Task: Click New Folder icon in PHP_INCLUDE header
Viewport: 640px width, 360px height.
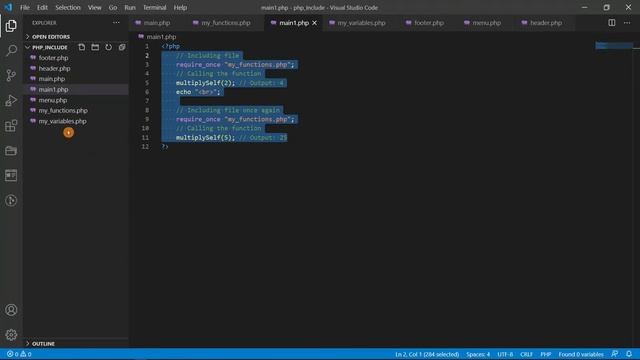Action: [95, 47]
